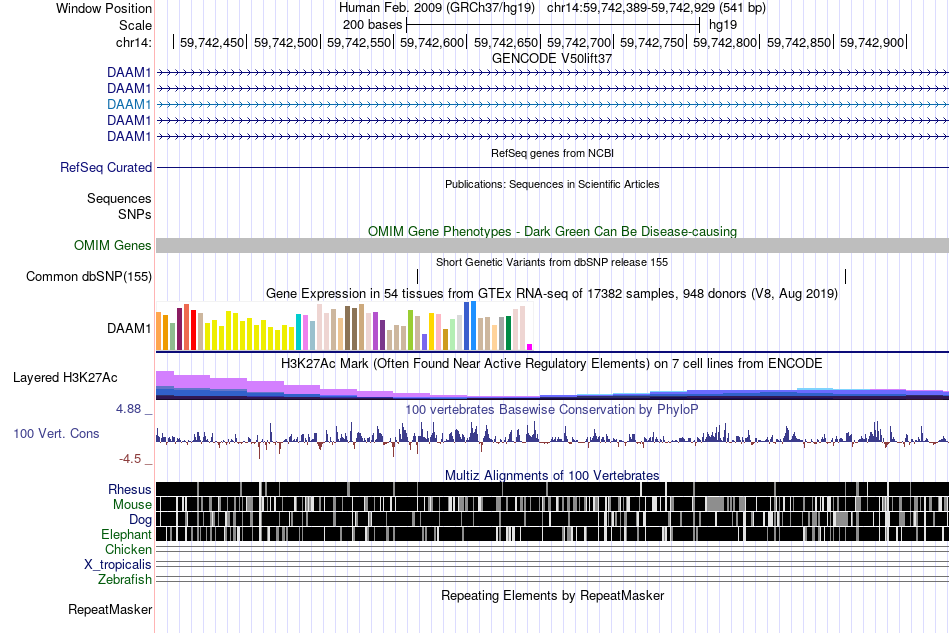
Task: Open 'Multiz Alignments of 100 Vertebrates' title
Action: (x=552, y=476)
